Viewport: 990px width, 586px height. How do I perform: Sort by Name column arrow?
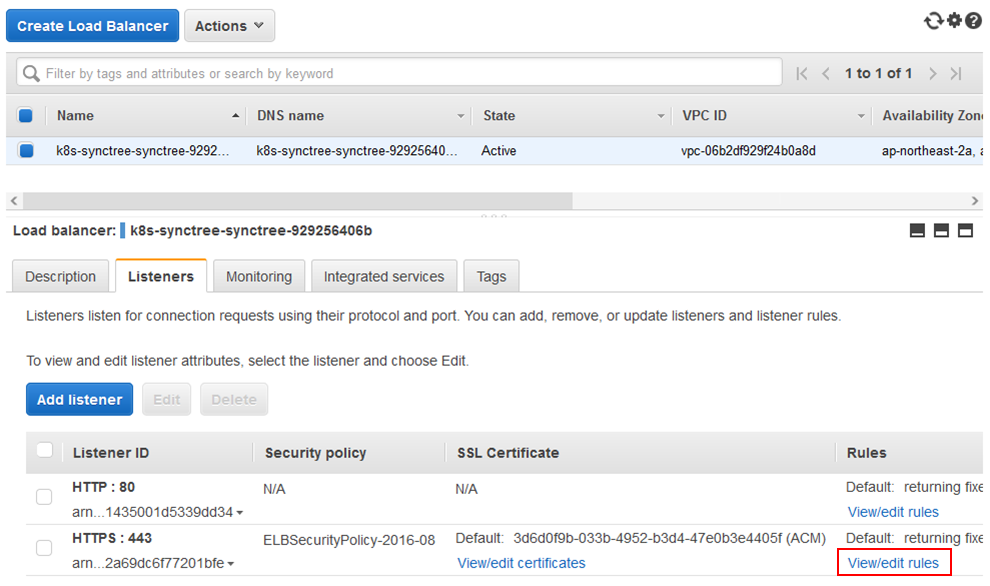pos(235,116)
